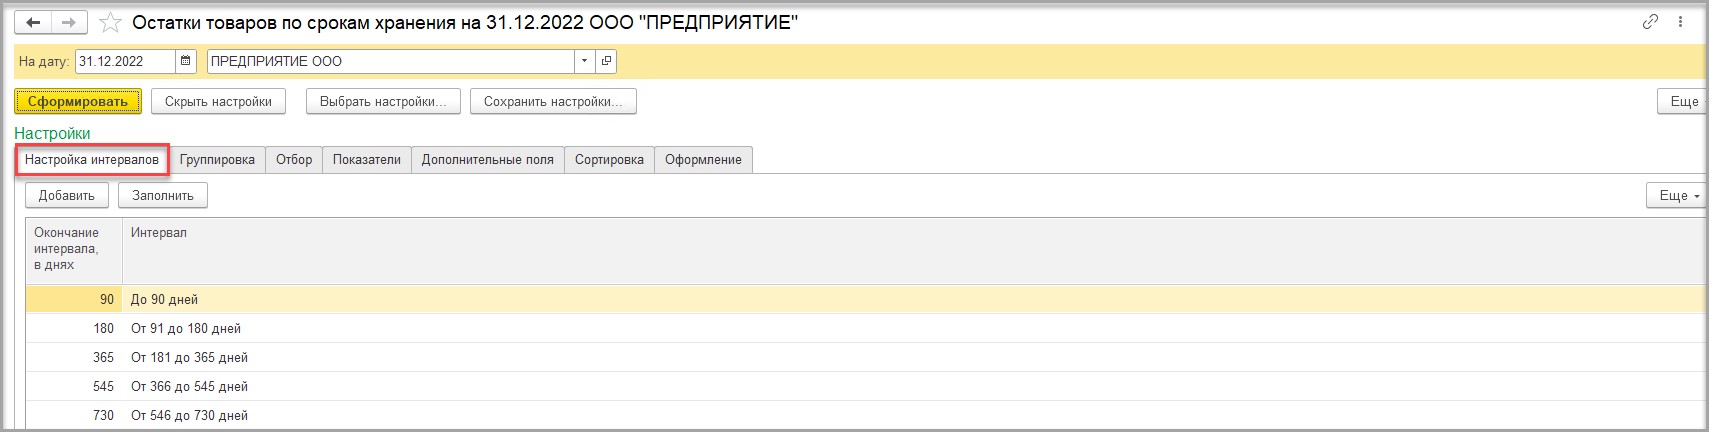This screenshot has width=1709, height=432.
Task: Open the Показатели tab
Action: click(367, 160)
